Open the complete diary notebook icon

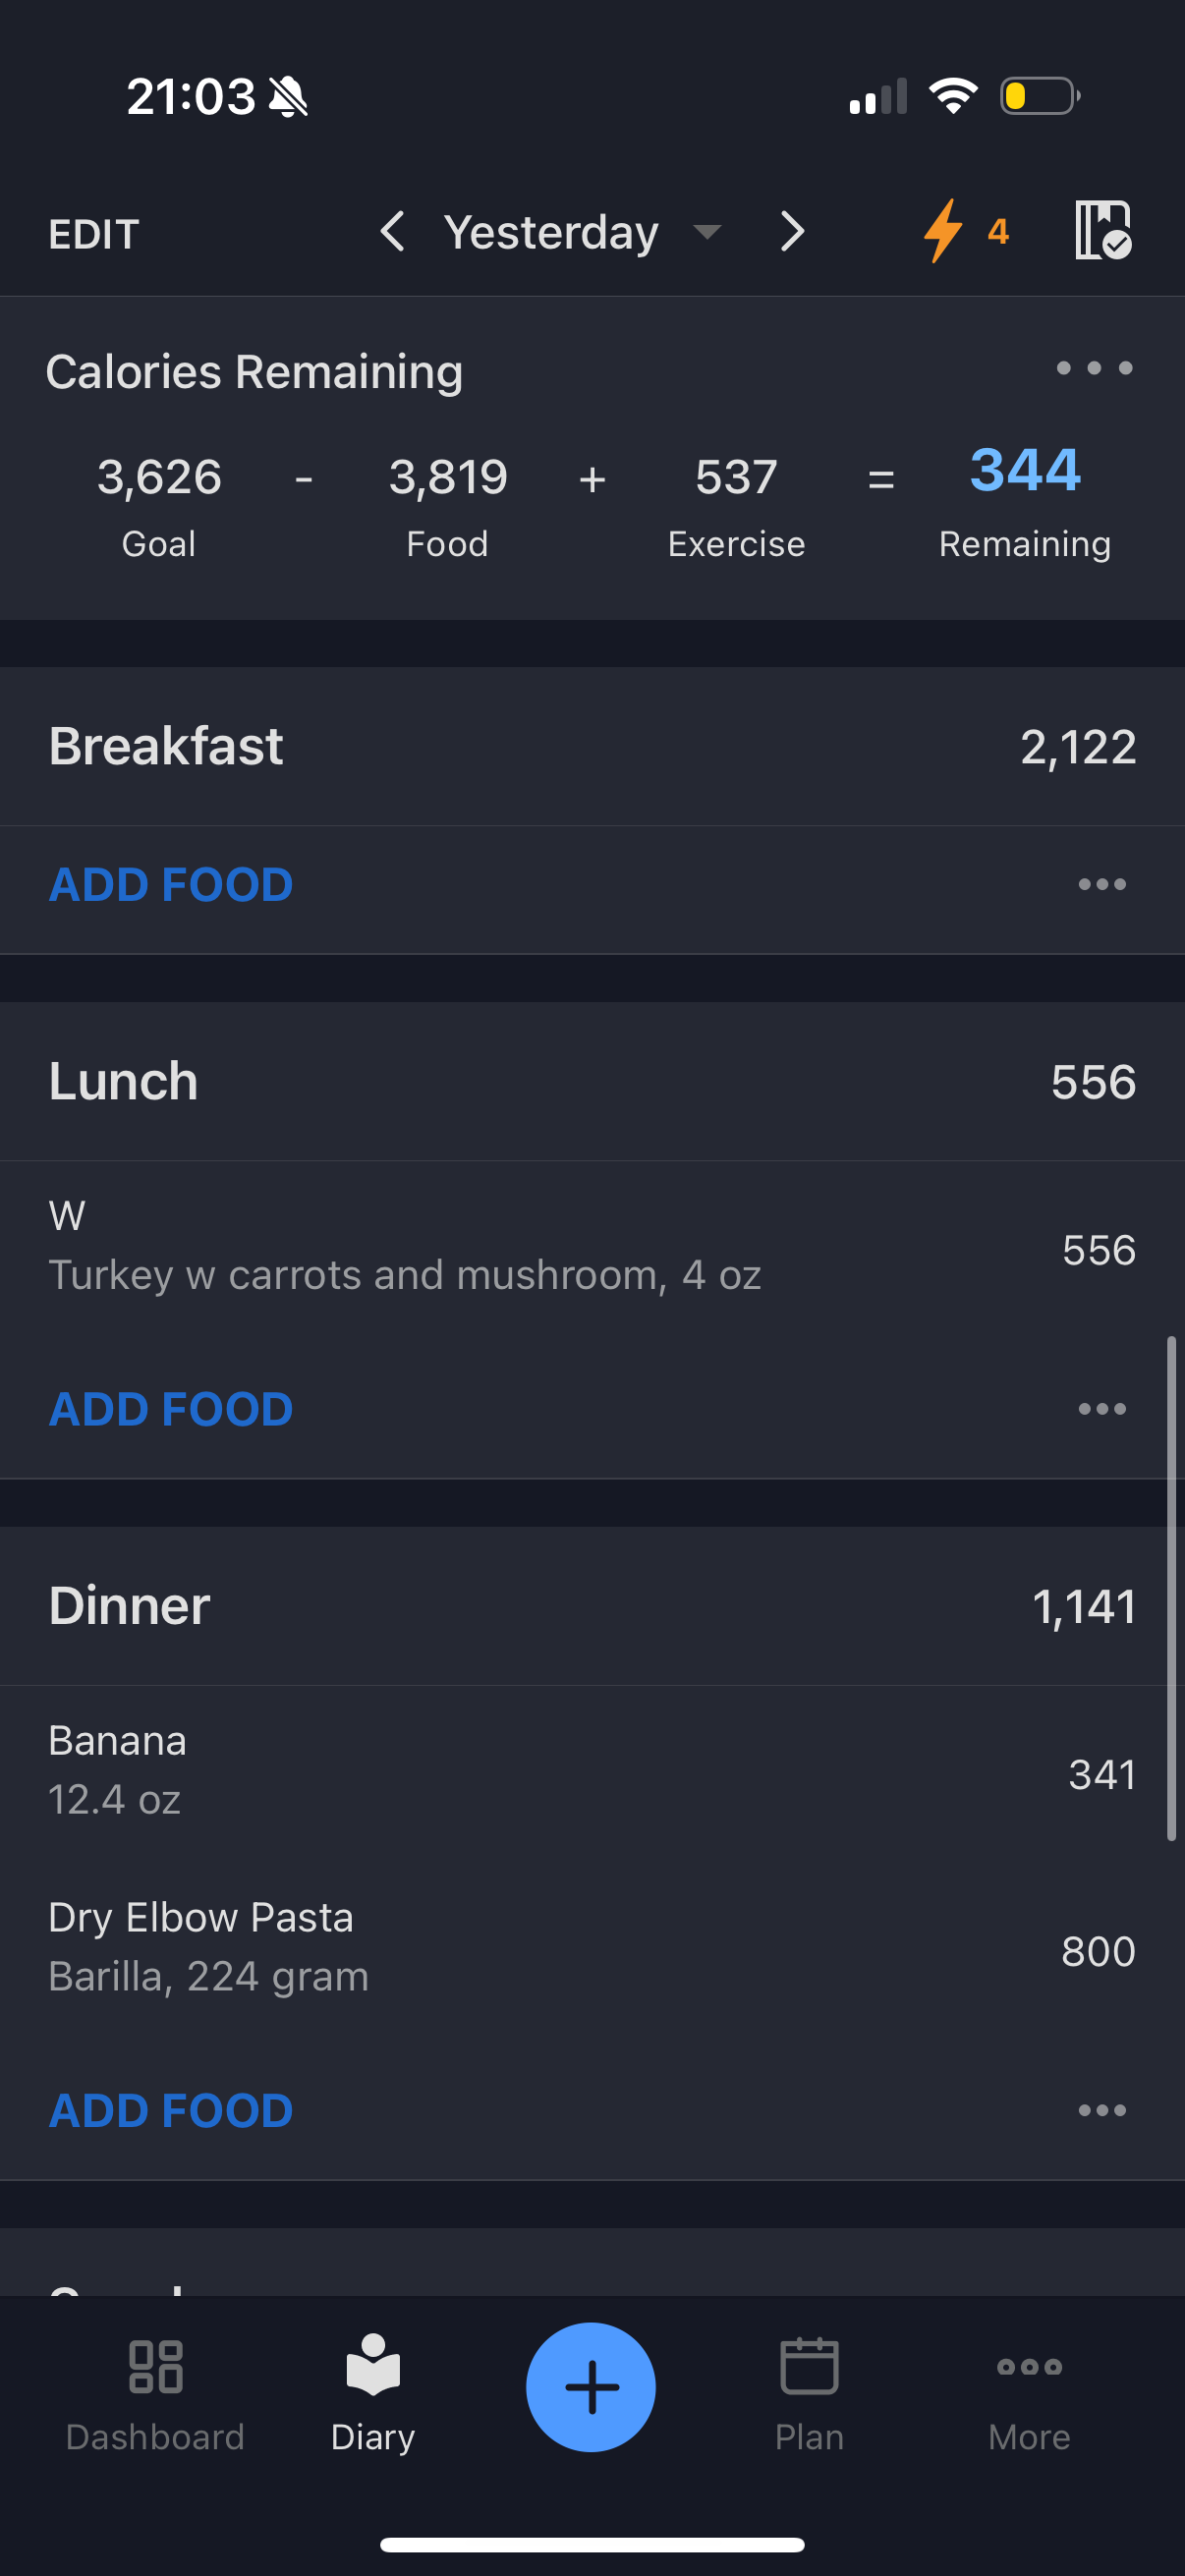(1102, 230)
